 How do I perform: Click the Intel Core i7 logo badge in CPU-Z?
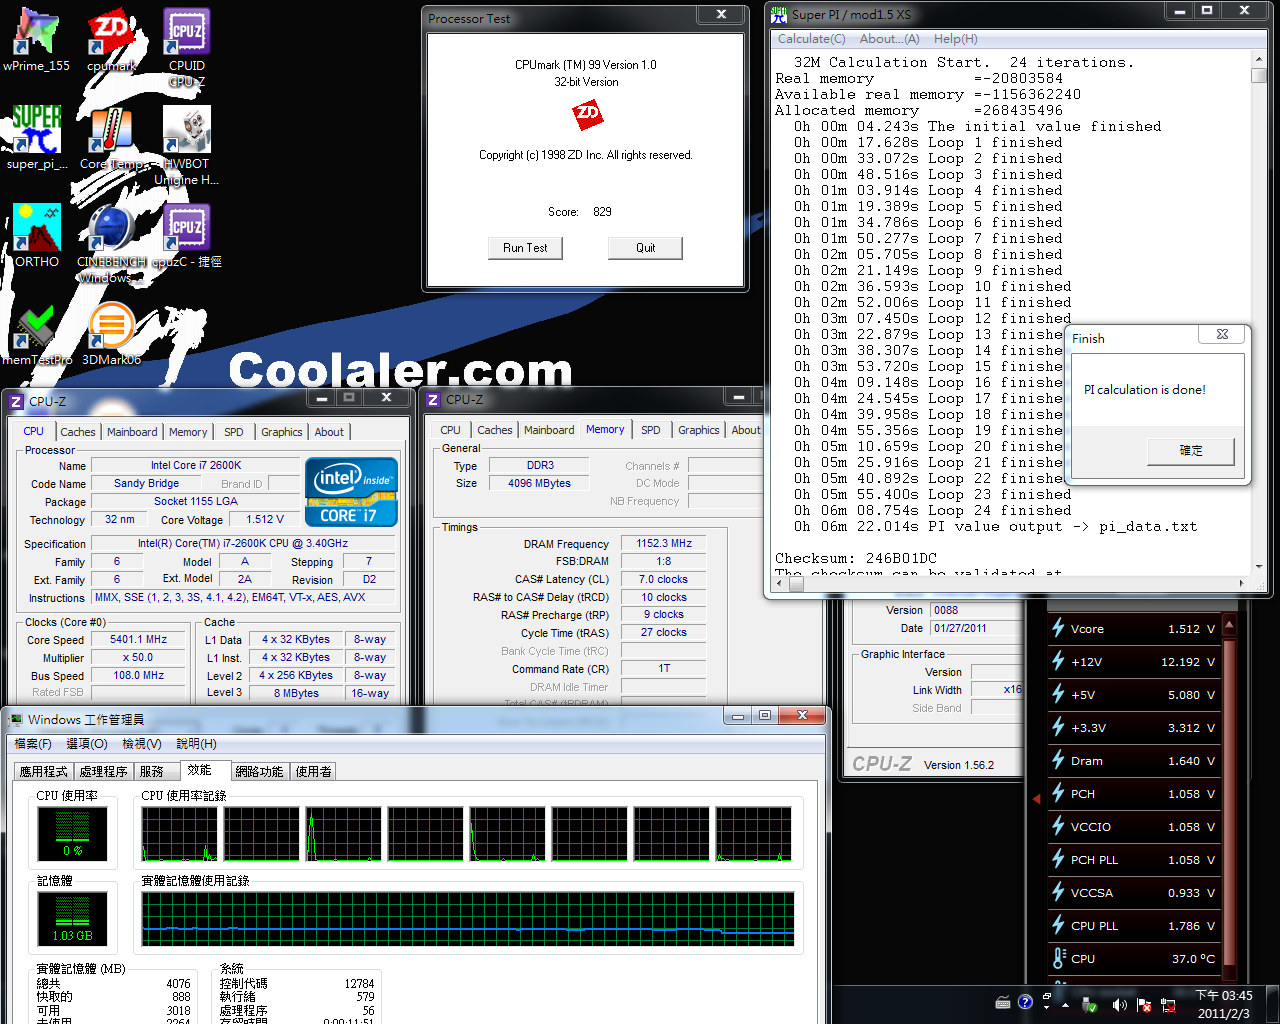pyautogui.click(x=351, y=491)
